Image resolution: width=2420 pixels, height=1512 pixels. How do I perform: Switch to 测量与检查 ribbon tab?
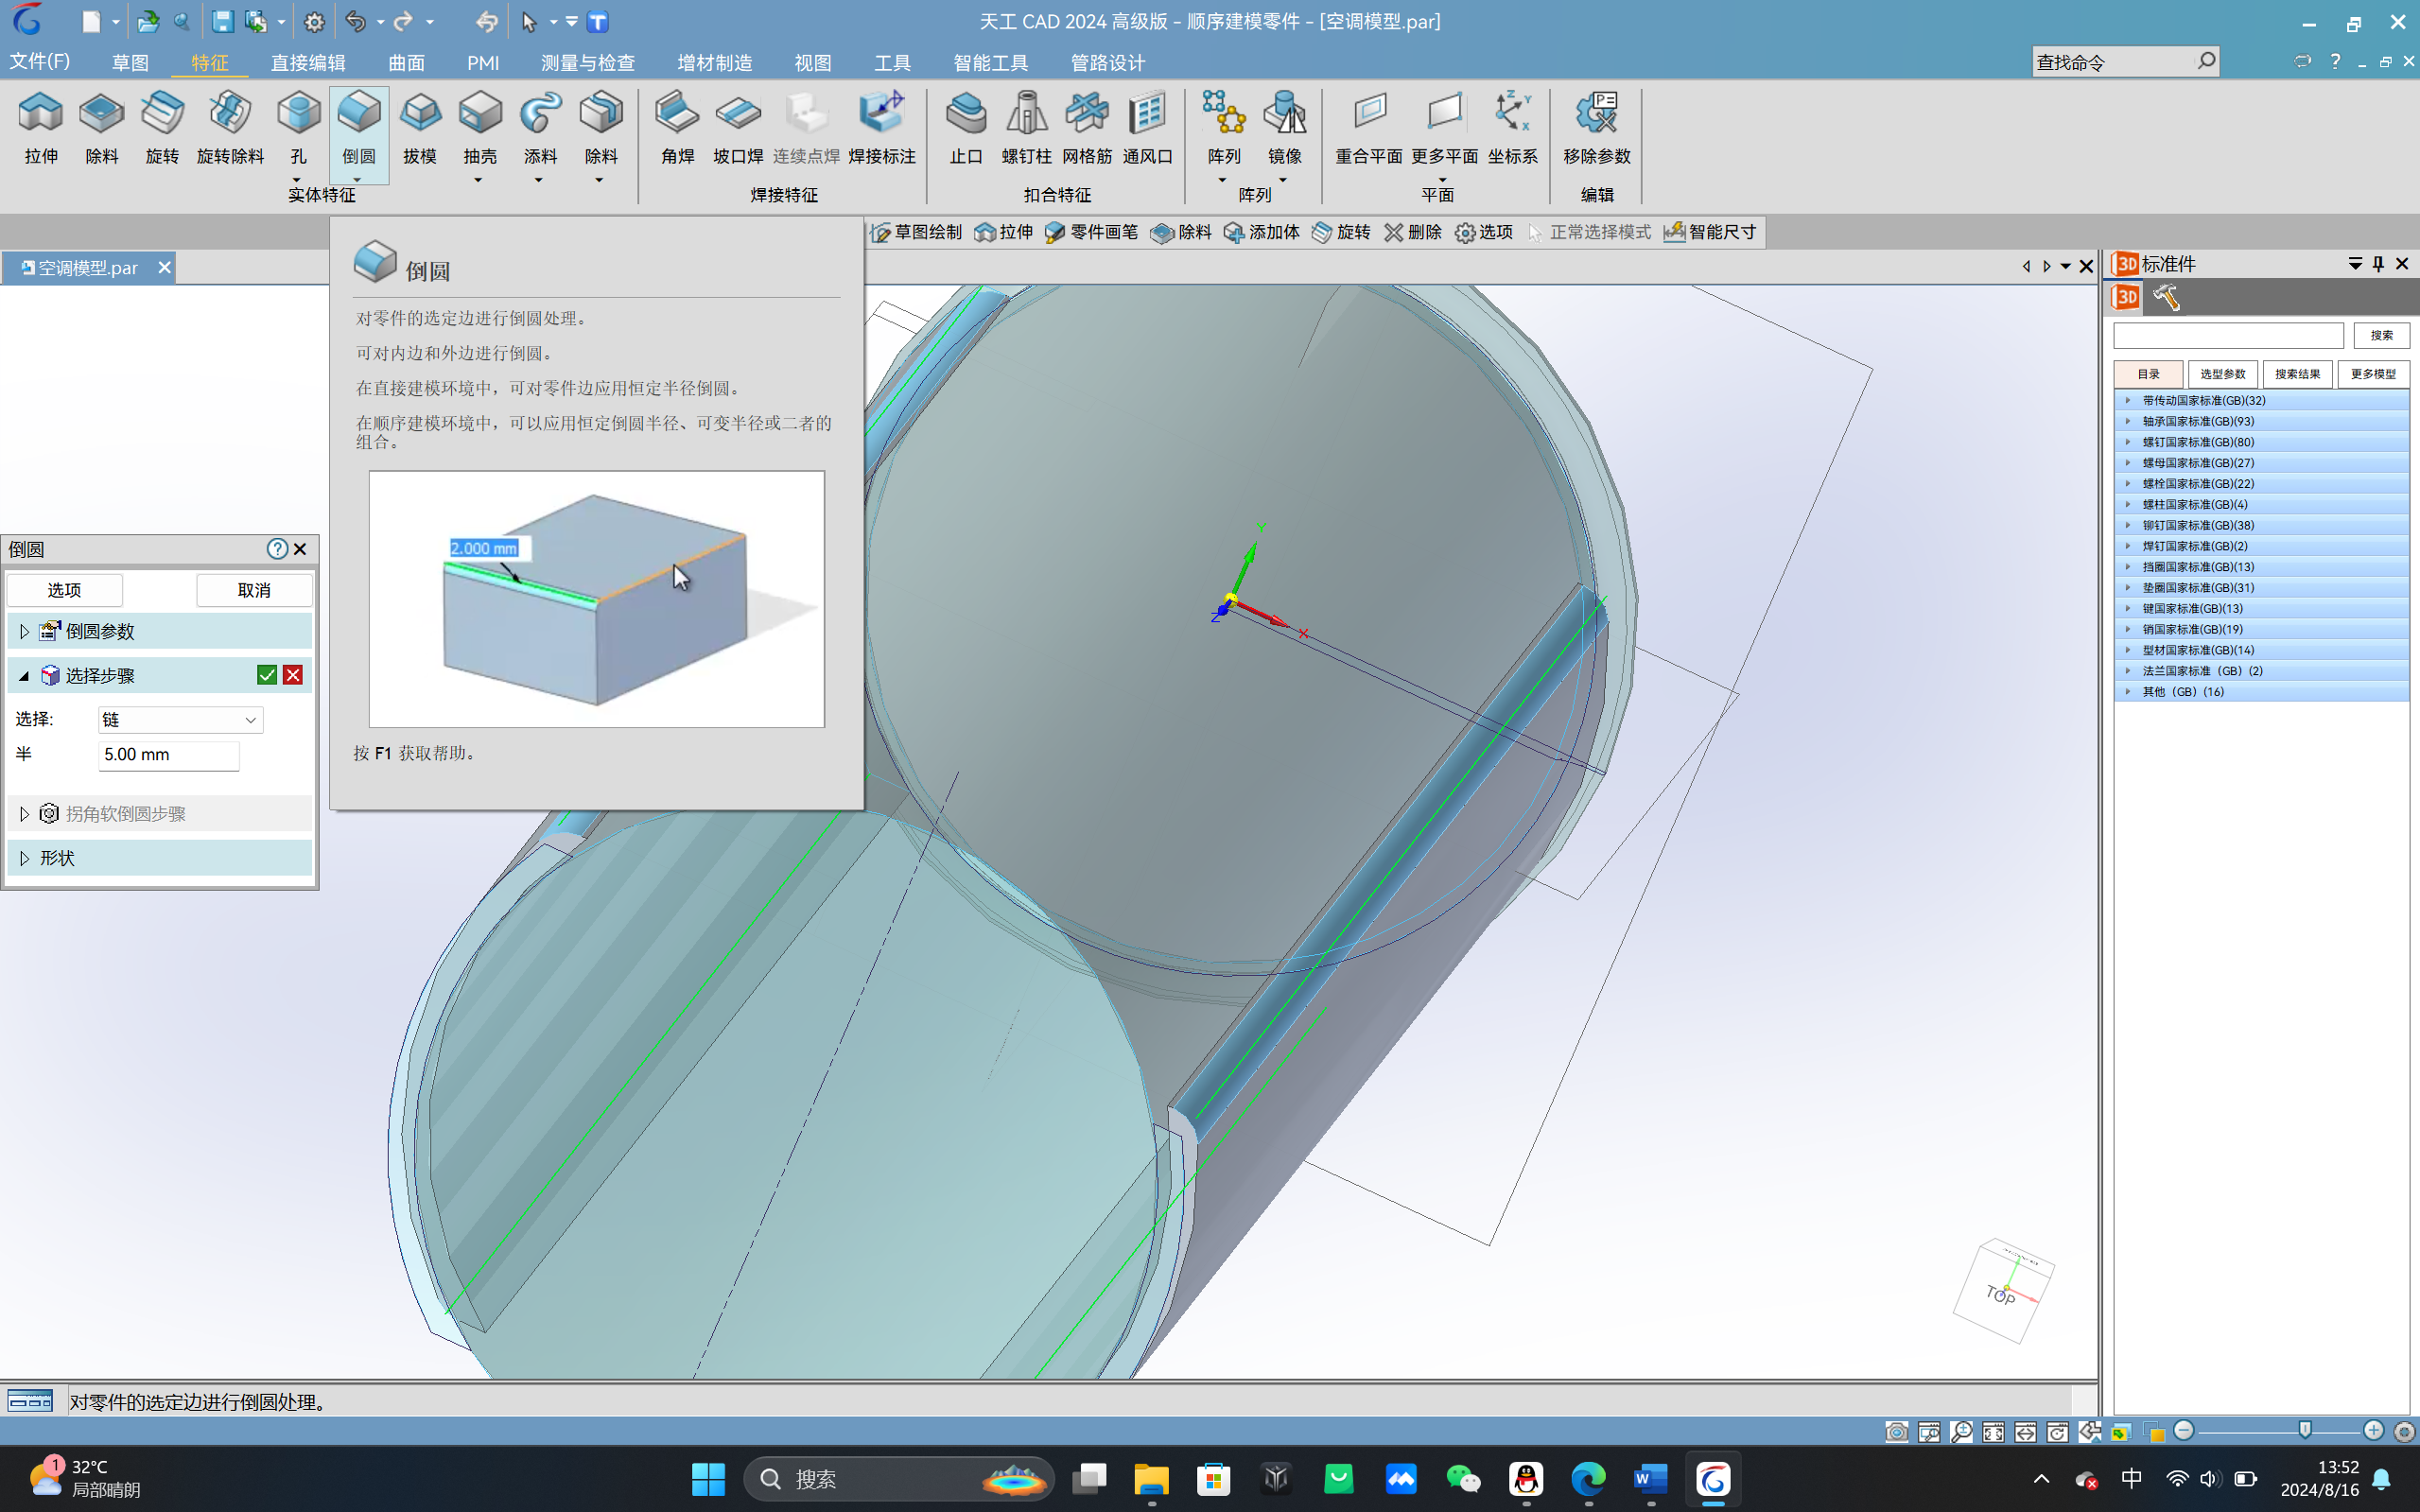(x=588, y=62)
